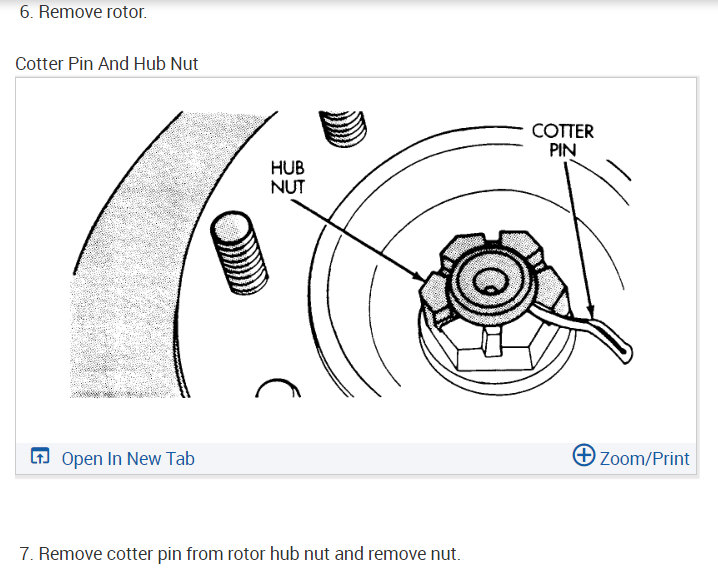Click the Open In New Tab icon

point(40,456)
